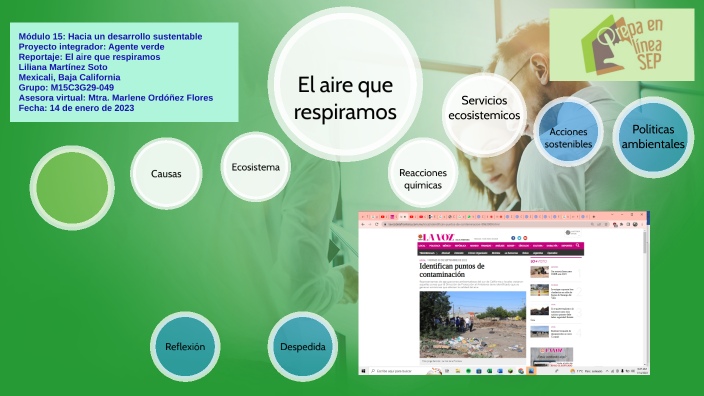Click the search magnifier in the pink nav bar

coord(578,245)
